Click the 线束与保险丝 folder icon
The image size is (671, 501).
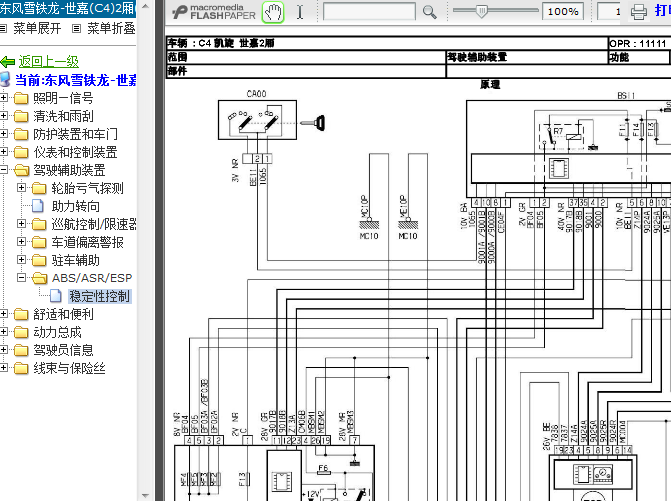(21, 368)
